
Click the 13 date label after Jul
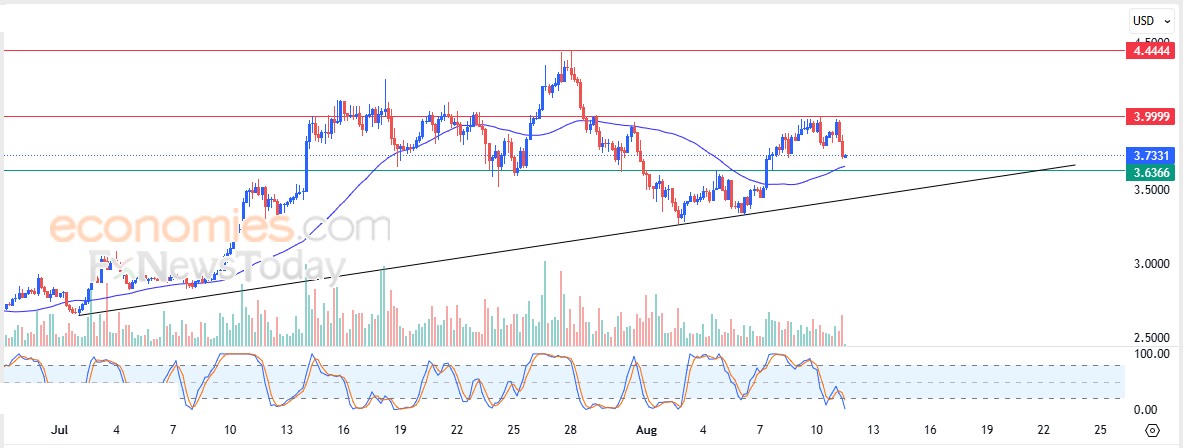[x=287, y=430]
